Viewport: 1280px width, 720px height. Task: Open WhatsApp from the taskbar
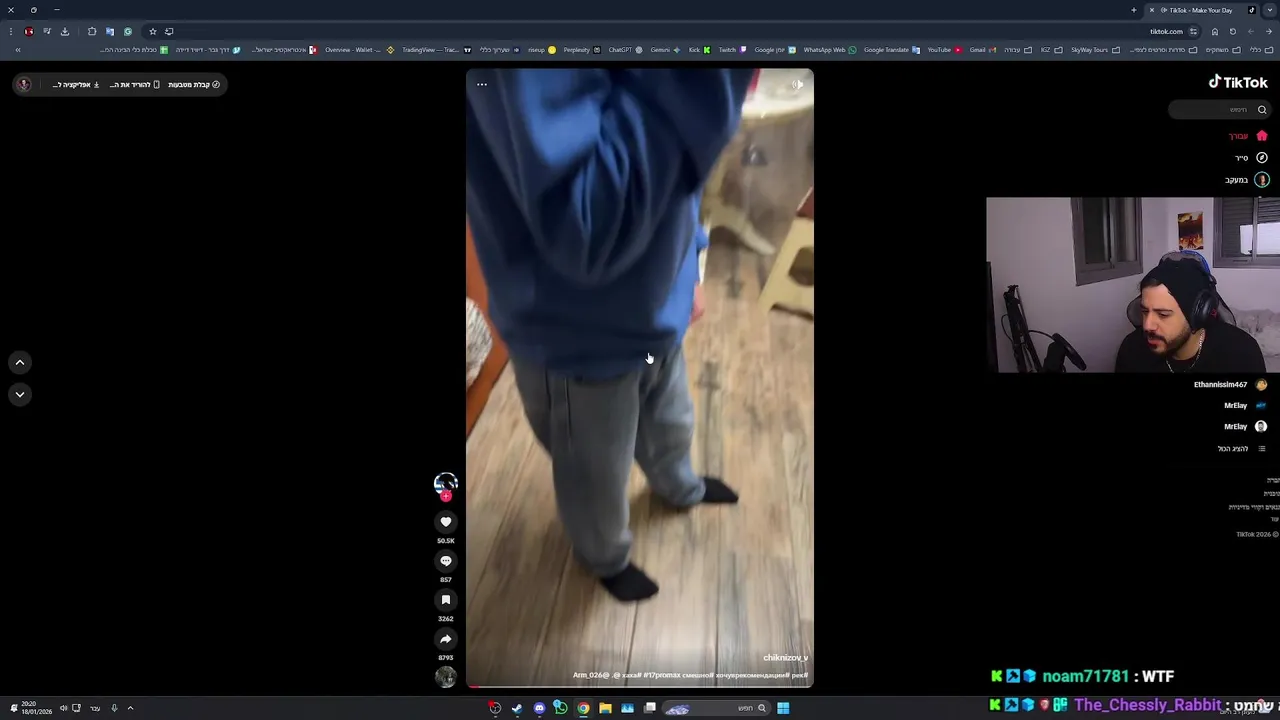(561, 708)
